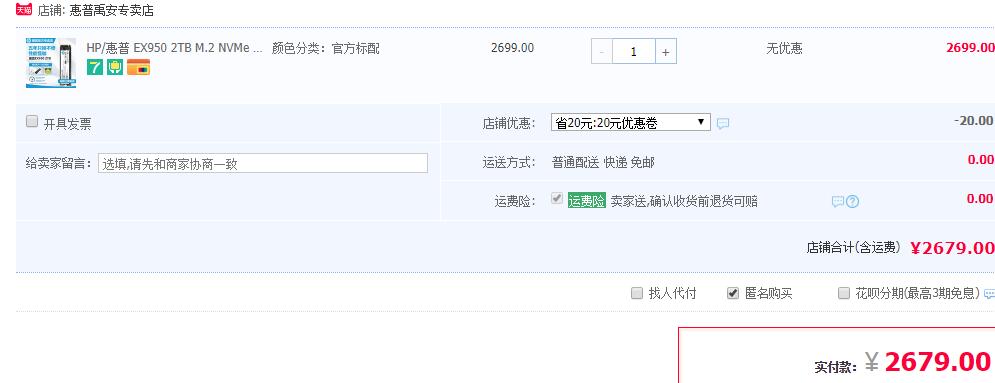
Task: Click the green 7-day return icon
Action: coord(95,67)
